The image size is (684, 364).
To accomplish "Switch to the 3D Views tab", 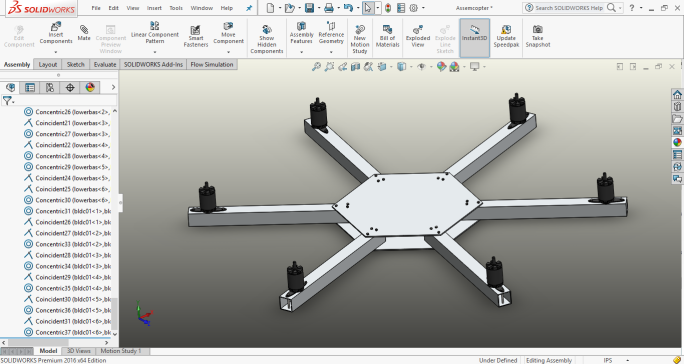I will 79,351.
